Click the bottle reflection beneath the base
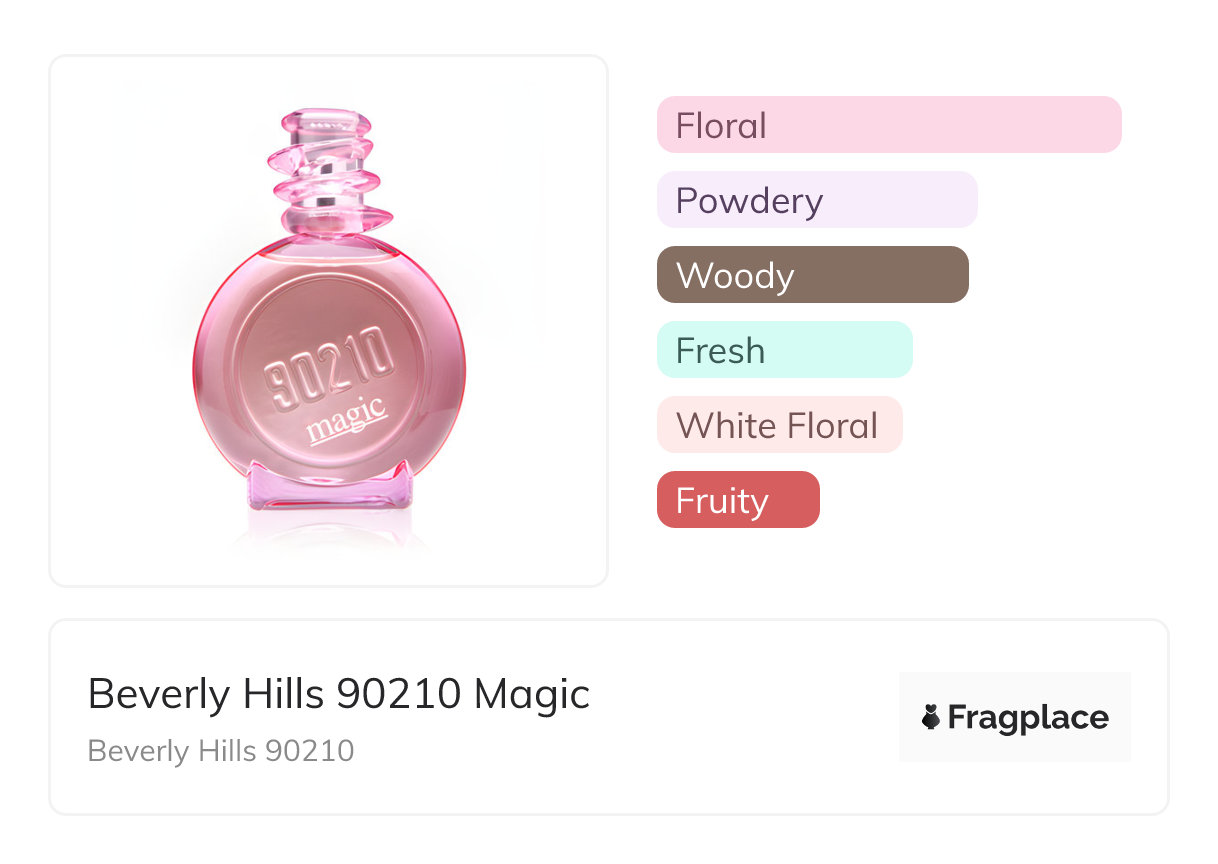Screen dimensions: 1218x864 pos(329,535)
